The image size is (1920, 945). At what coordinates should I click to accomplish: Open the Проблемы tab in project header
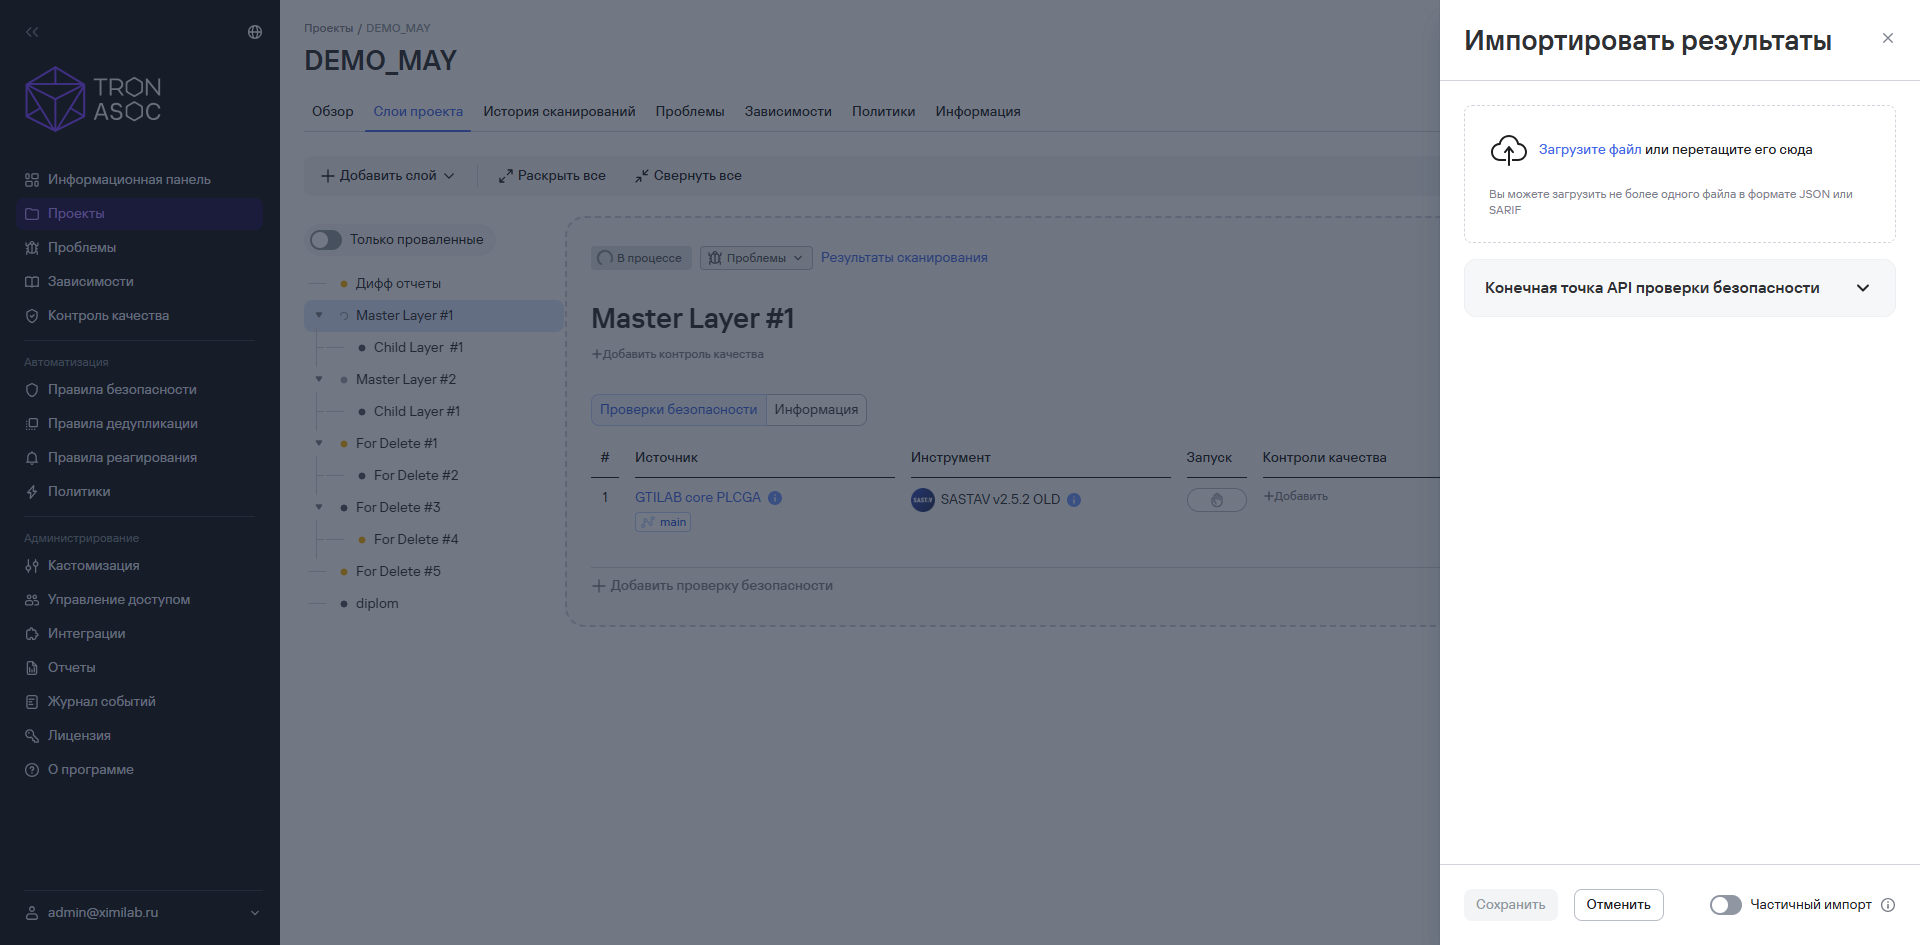[x=690, y=111]
